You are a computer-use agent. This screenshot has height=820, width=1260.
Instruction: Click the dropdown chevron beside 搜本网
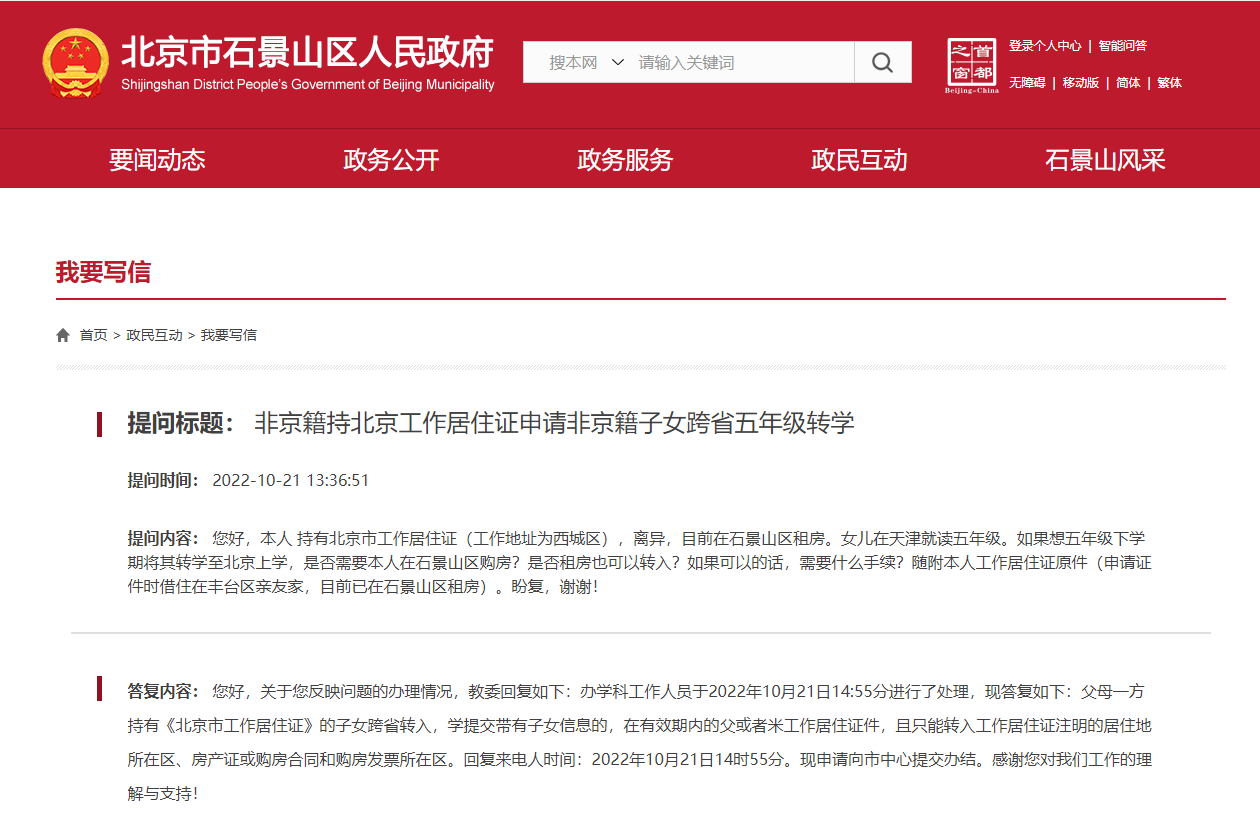click(617, 62)
